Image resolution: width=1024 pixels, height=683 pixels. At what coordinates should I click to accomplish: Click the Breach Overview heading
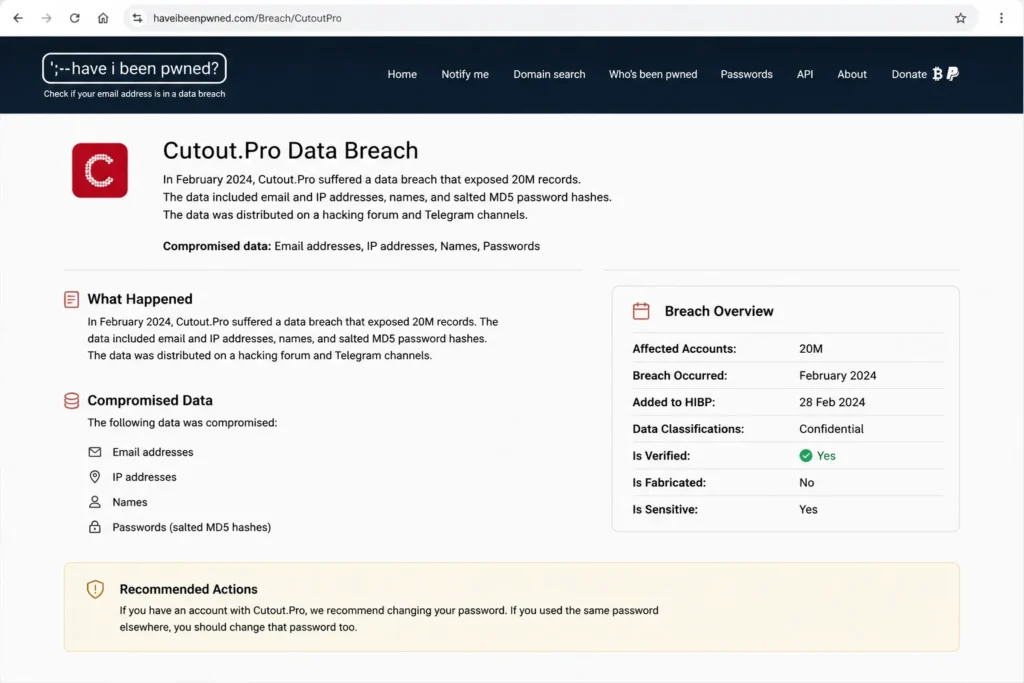[719, 311]
